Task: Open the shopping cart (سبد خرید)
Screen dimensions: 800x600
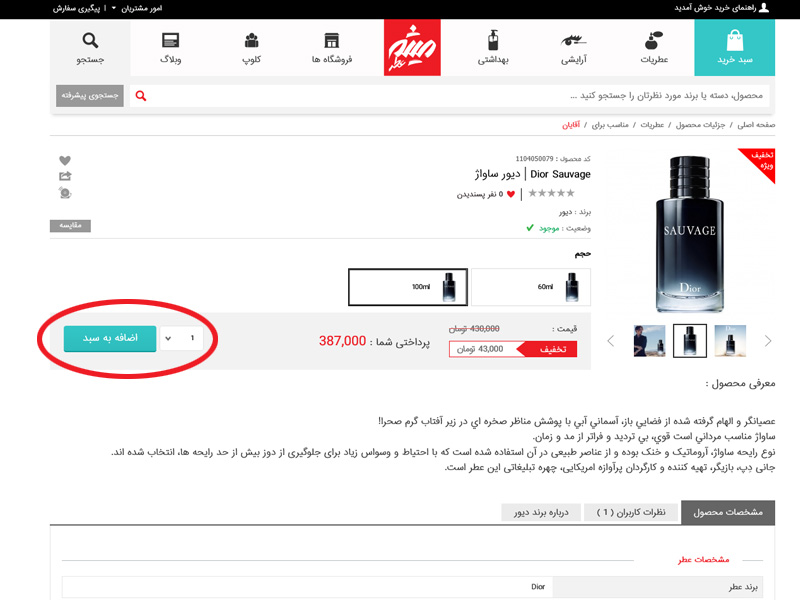Action: click(x=734, y=47)
